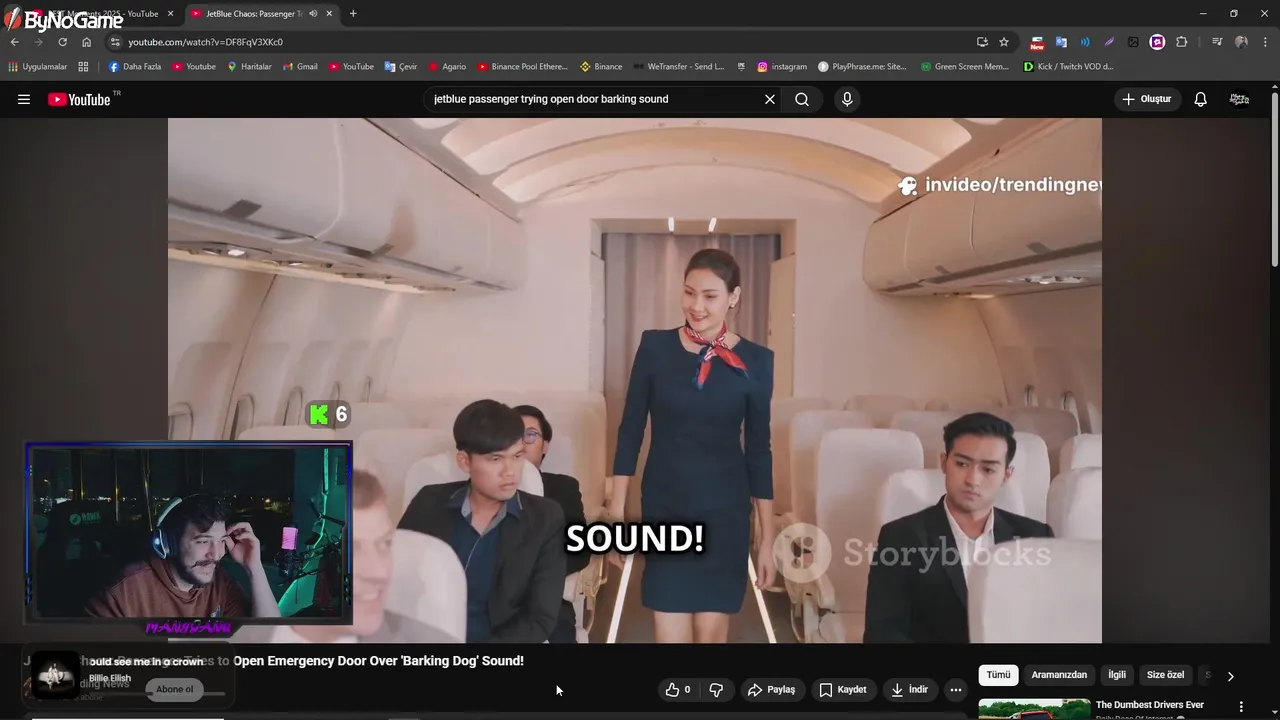Image resolution: width=1280 pixels, height=720 pixels.
Task: Mute the JetBlue Chaos tab audio
Action: click(x=313, y=14)
